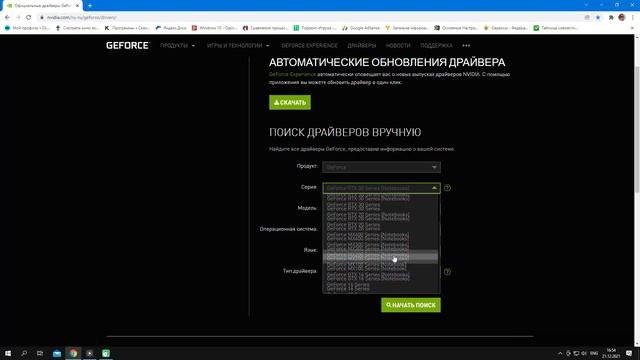Open the taskbar clock and date
Viewport: 640px width, 360px height.
[611, 353]
